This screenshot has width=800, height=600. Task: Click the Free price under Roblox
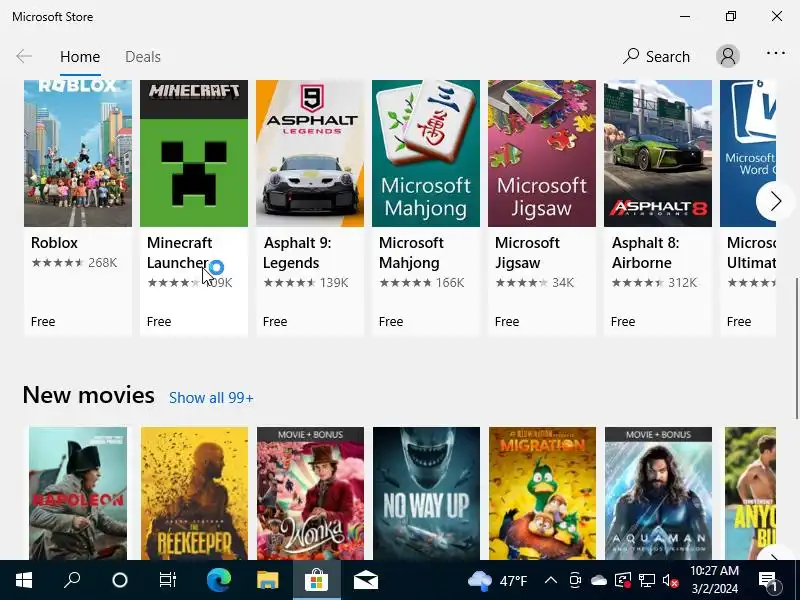point(43,321)
